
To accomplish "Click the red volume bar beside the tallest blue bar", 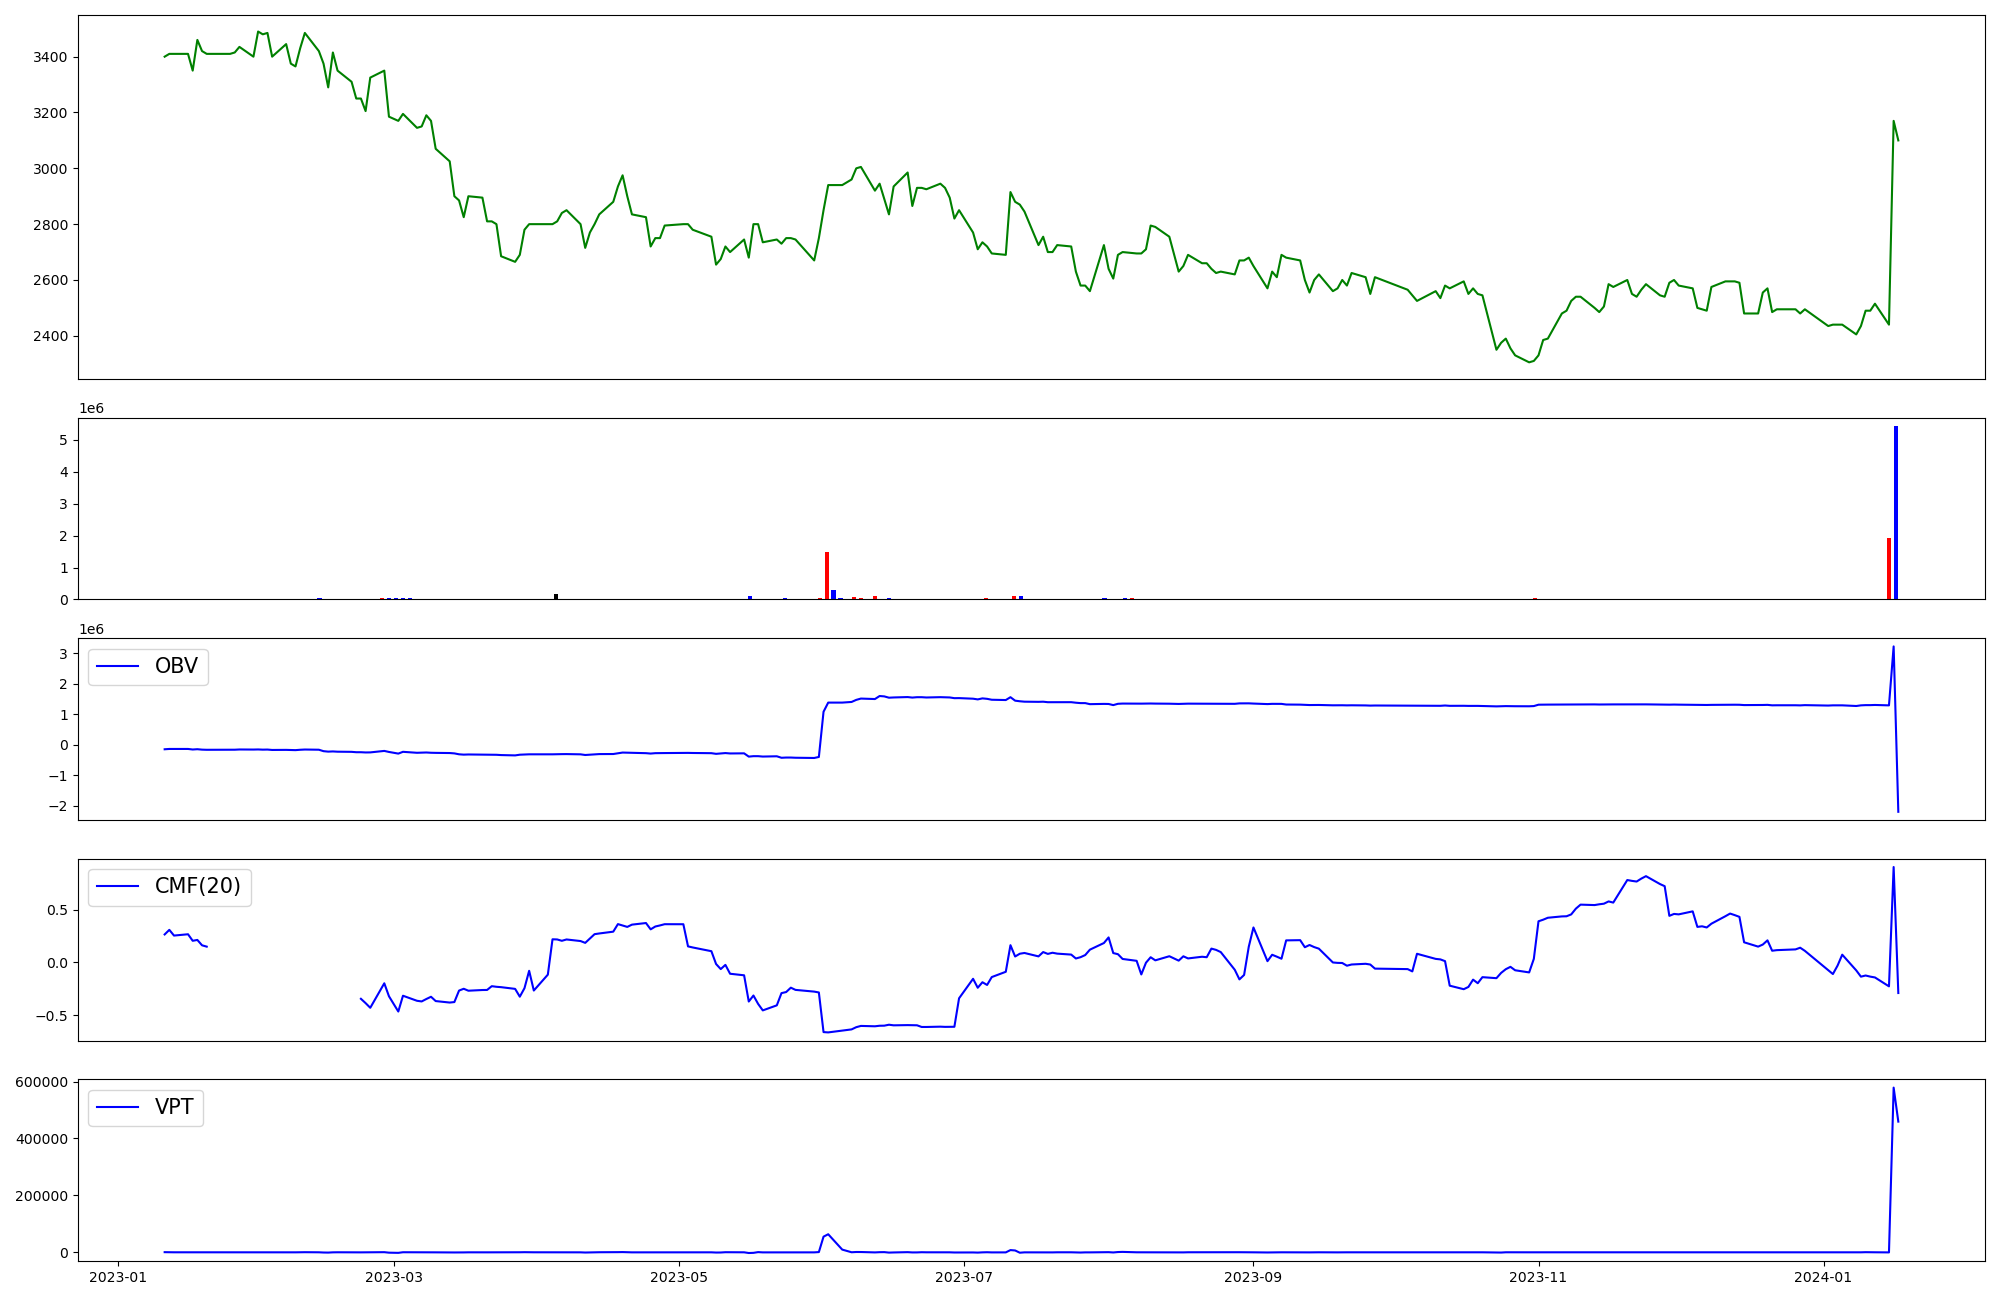I will click(1888, 569).
